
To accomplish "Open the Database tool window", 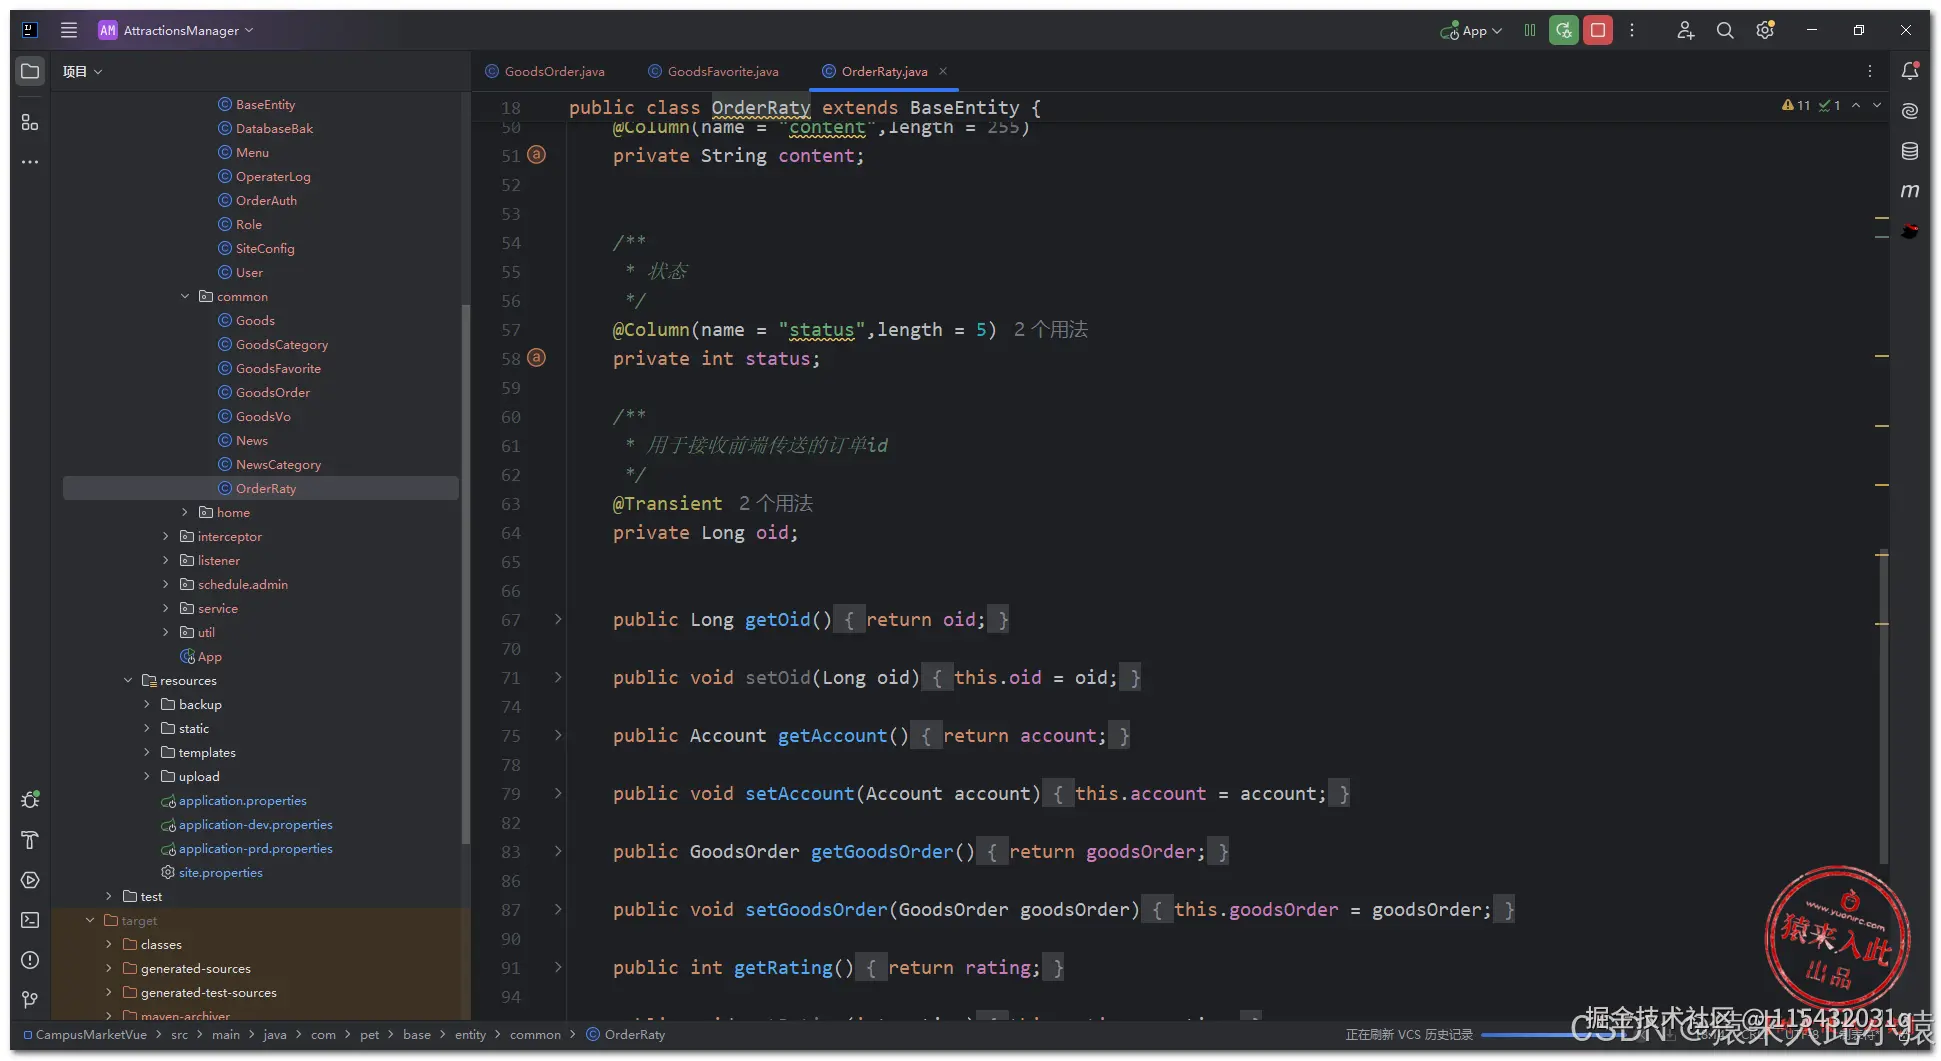I will [1910, 151].
